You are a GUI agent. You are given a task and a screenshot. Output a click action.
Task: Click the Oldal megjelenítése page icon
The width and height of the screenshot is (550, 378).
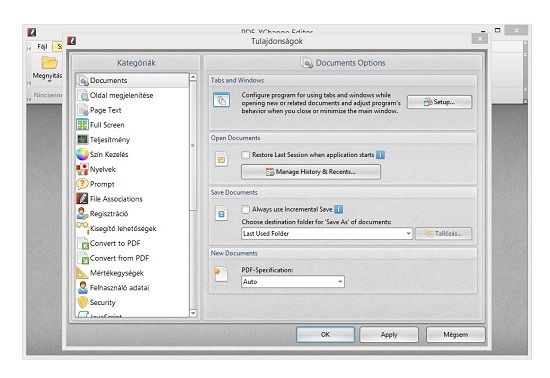(83, 95)
